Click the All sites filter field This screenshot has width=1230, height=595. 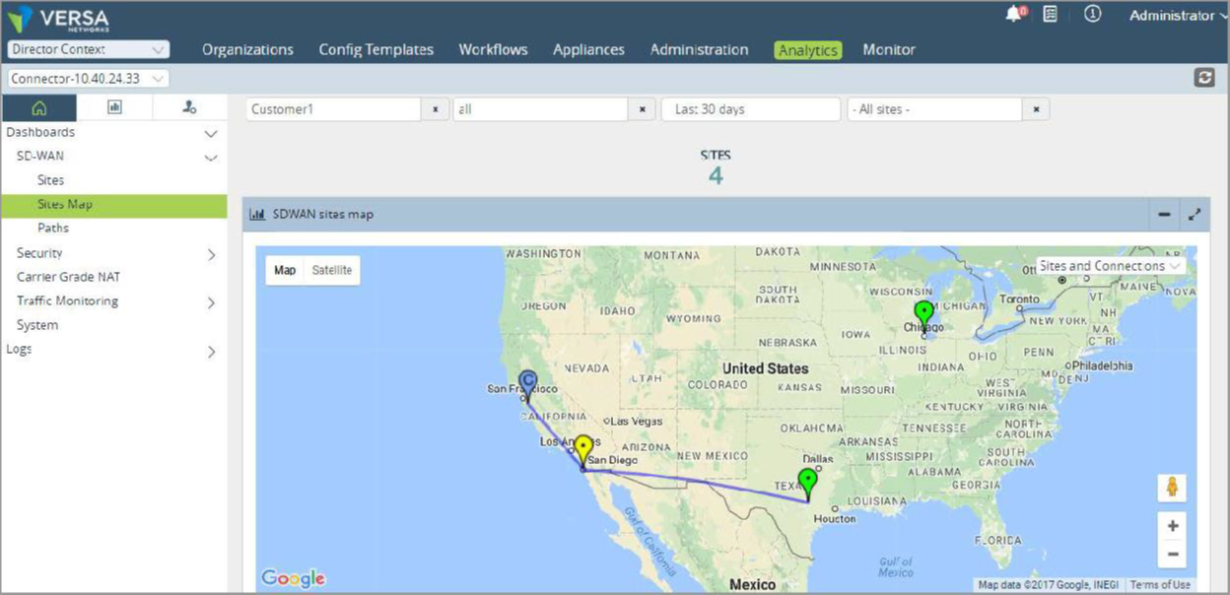935,110
